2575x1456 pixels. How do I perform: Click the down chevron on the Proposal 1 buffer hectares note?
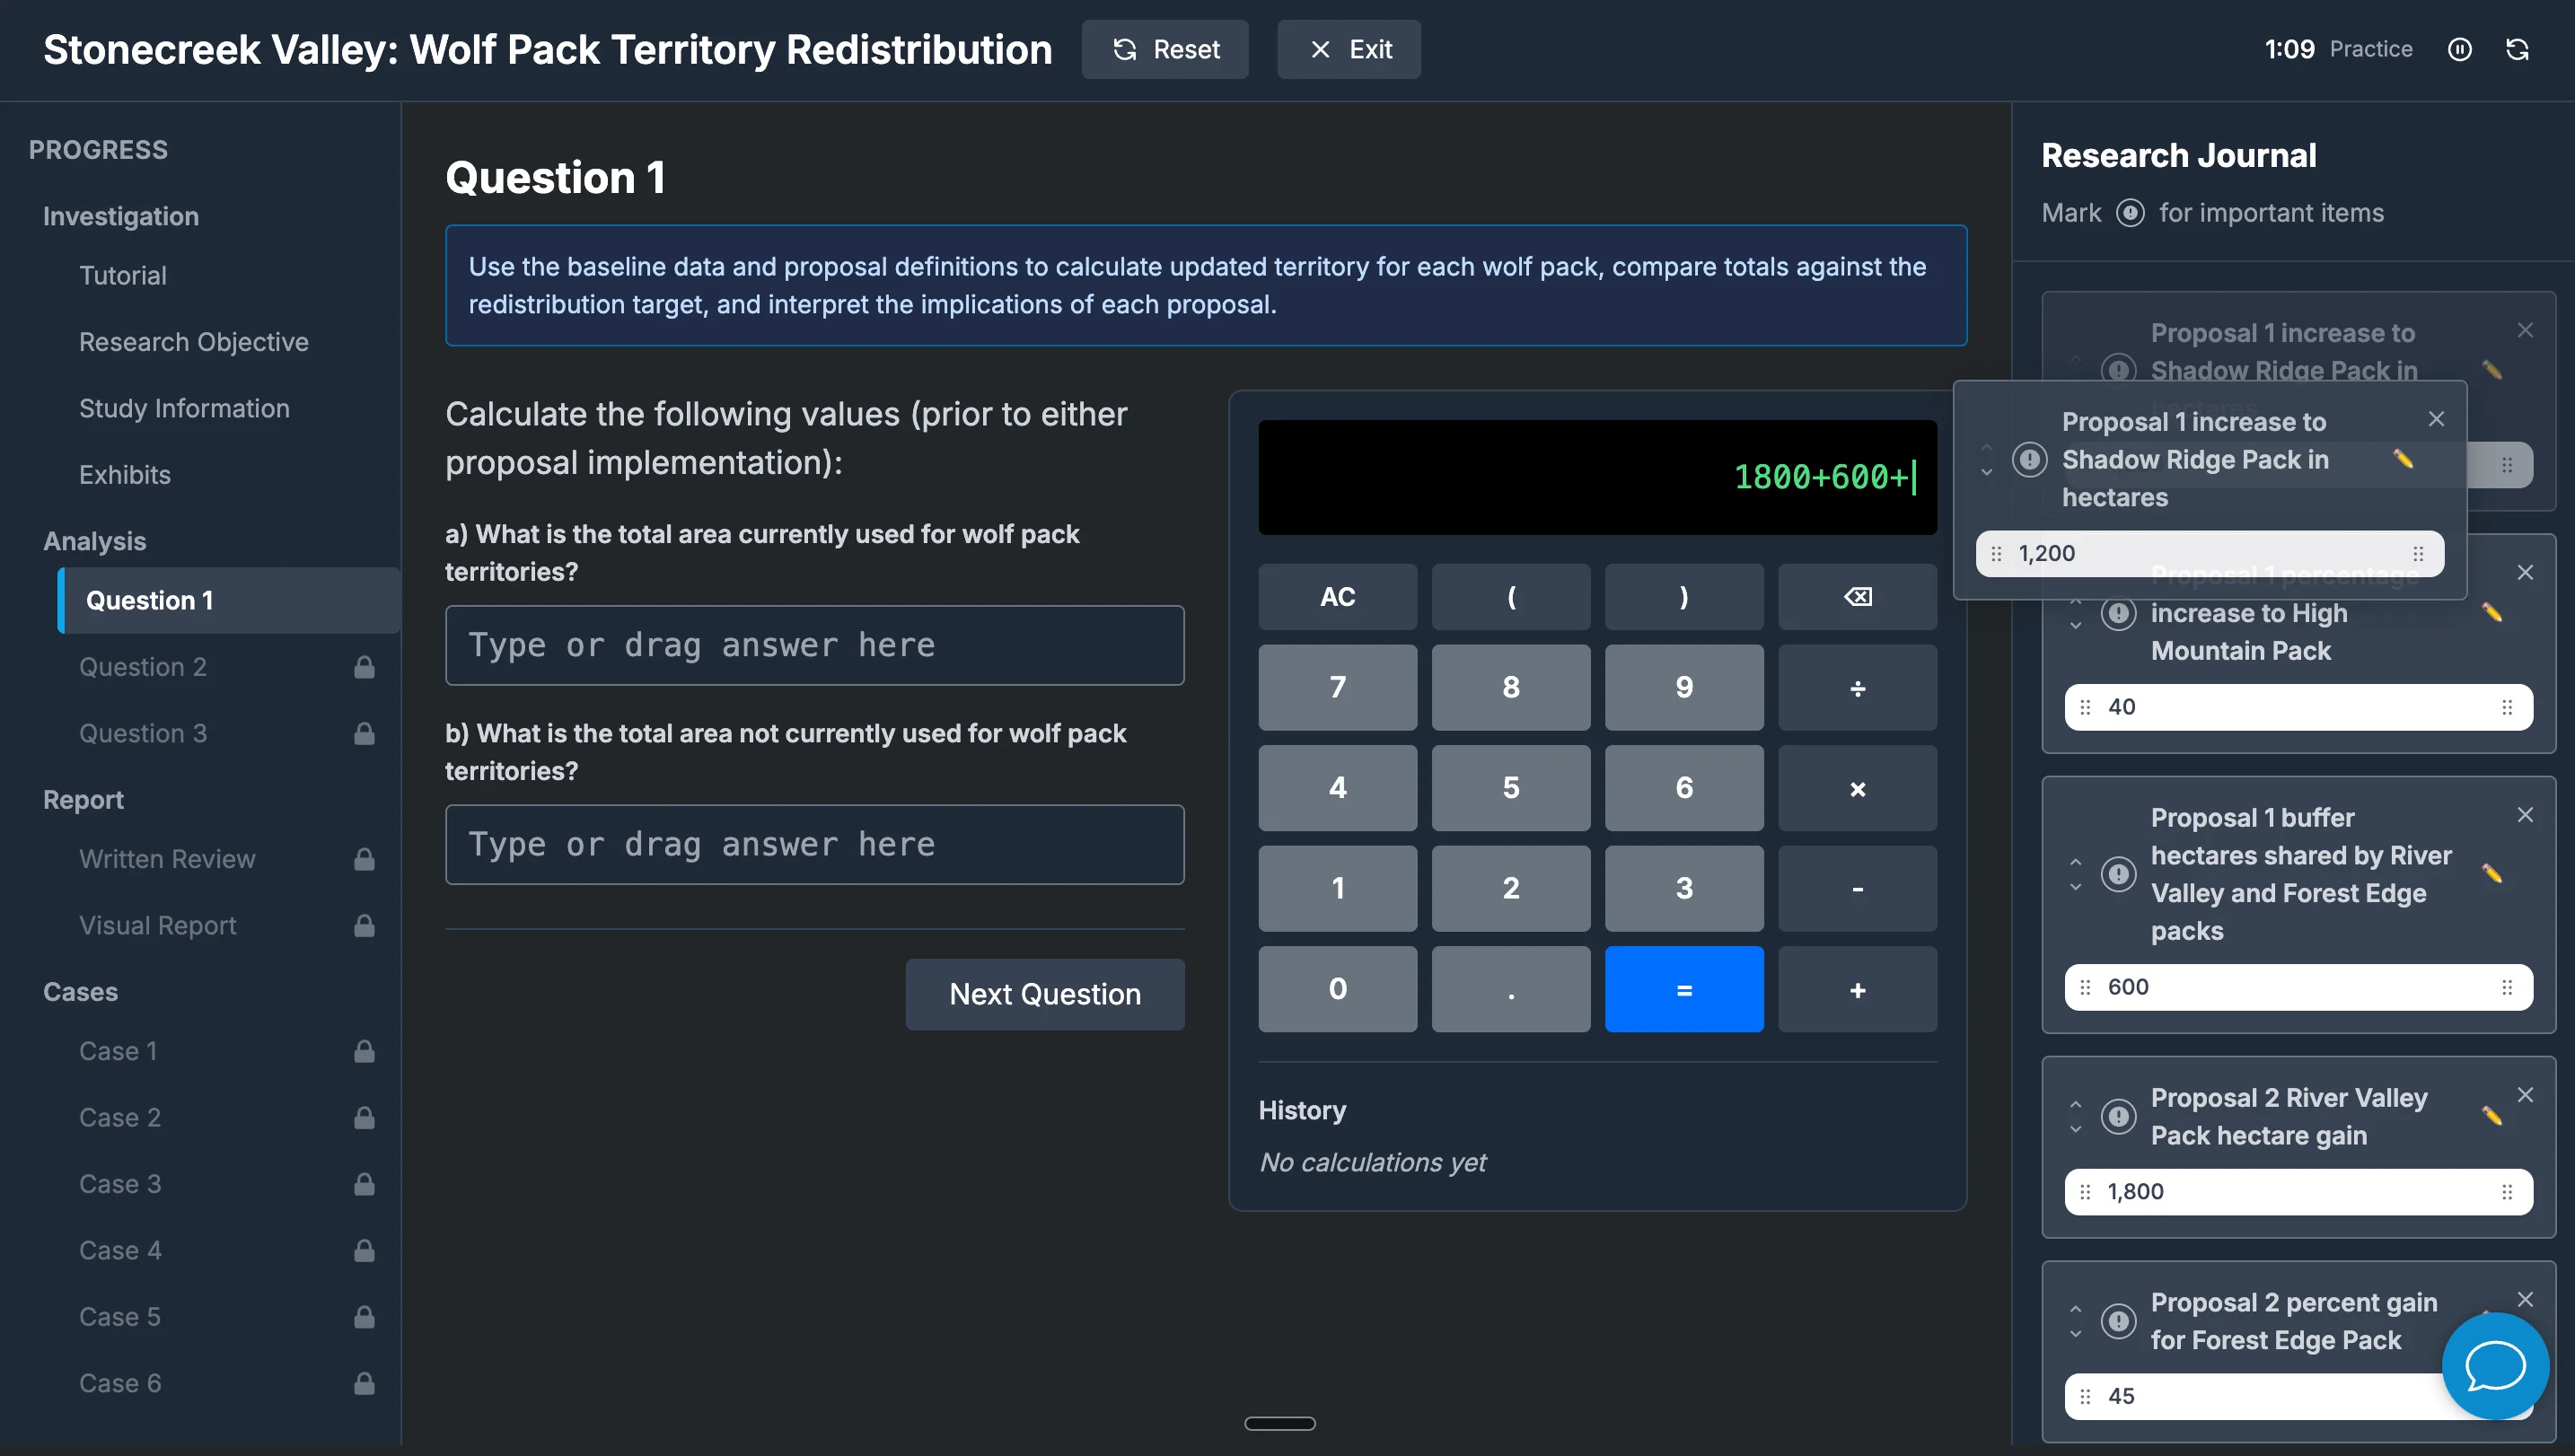pos(2074,888)
